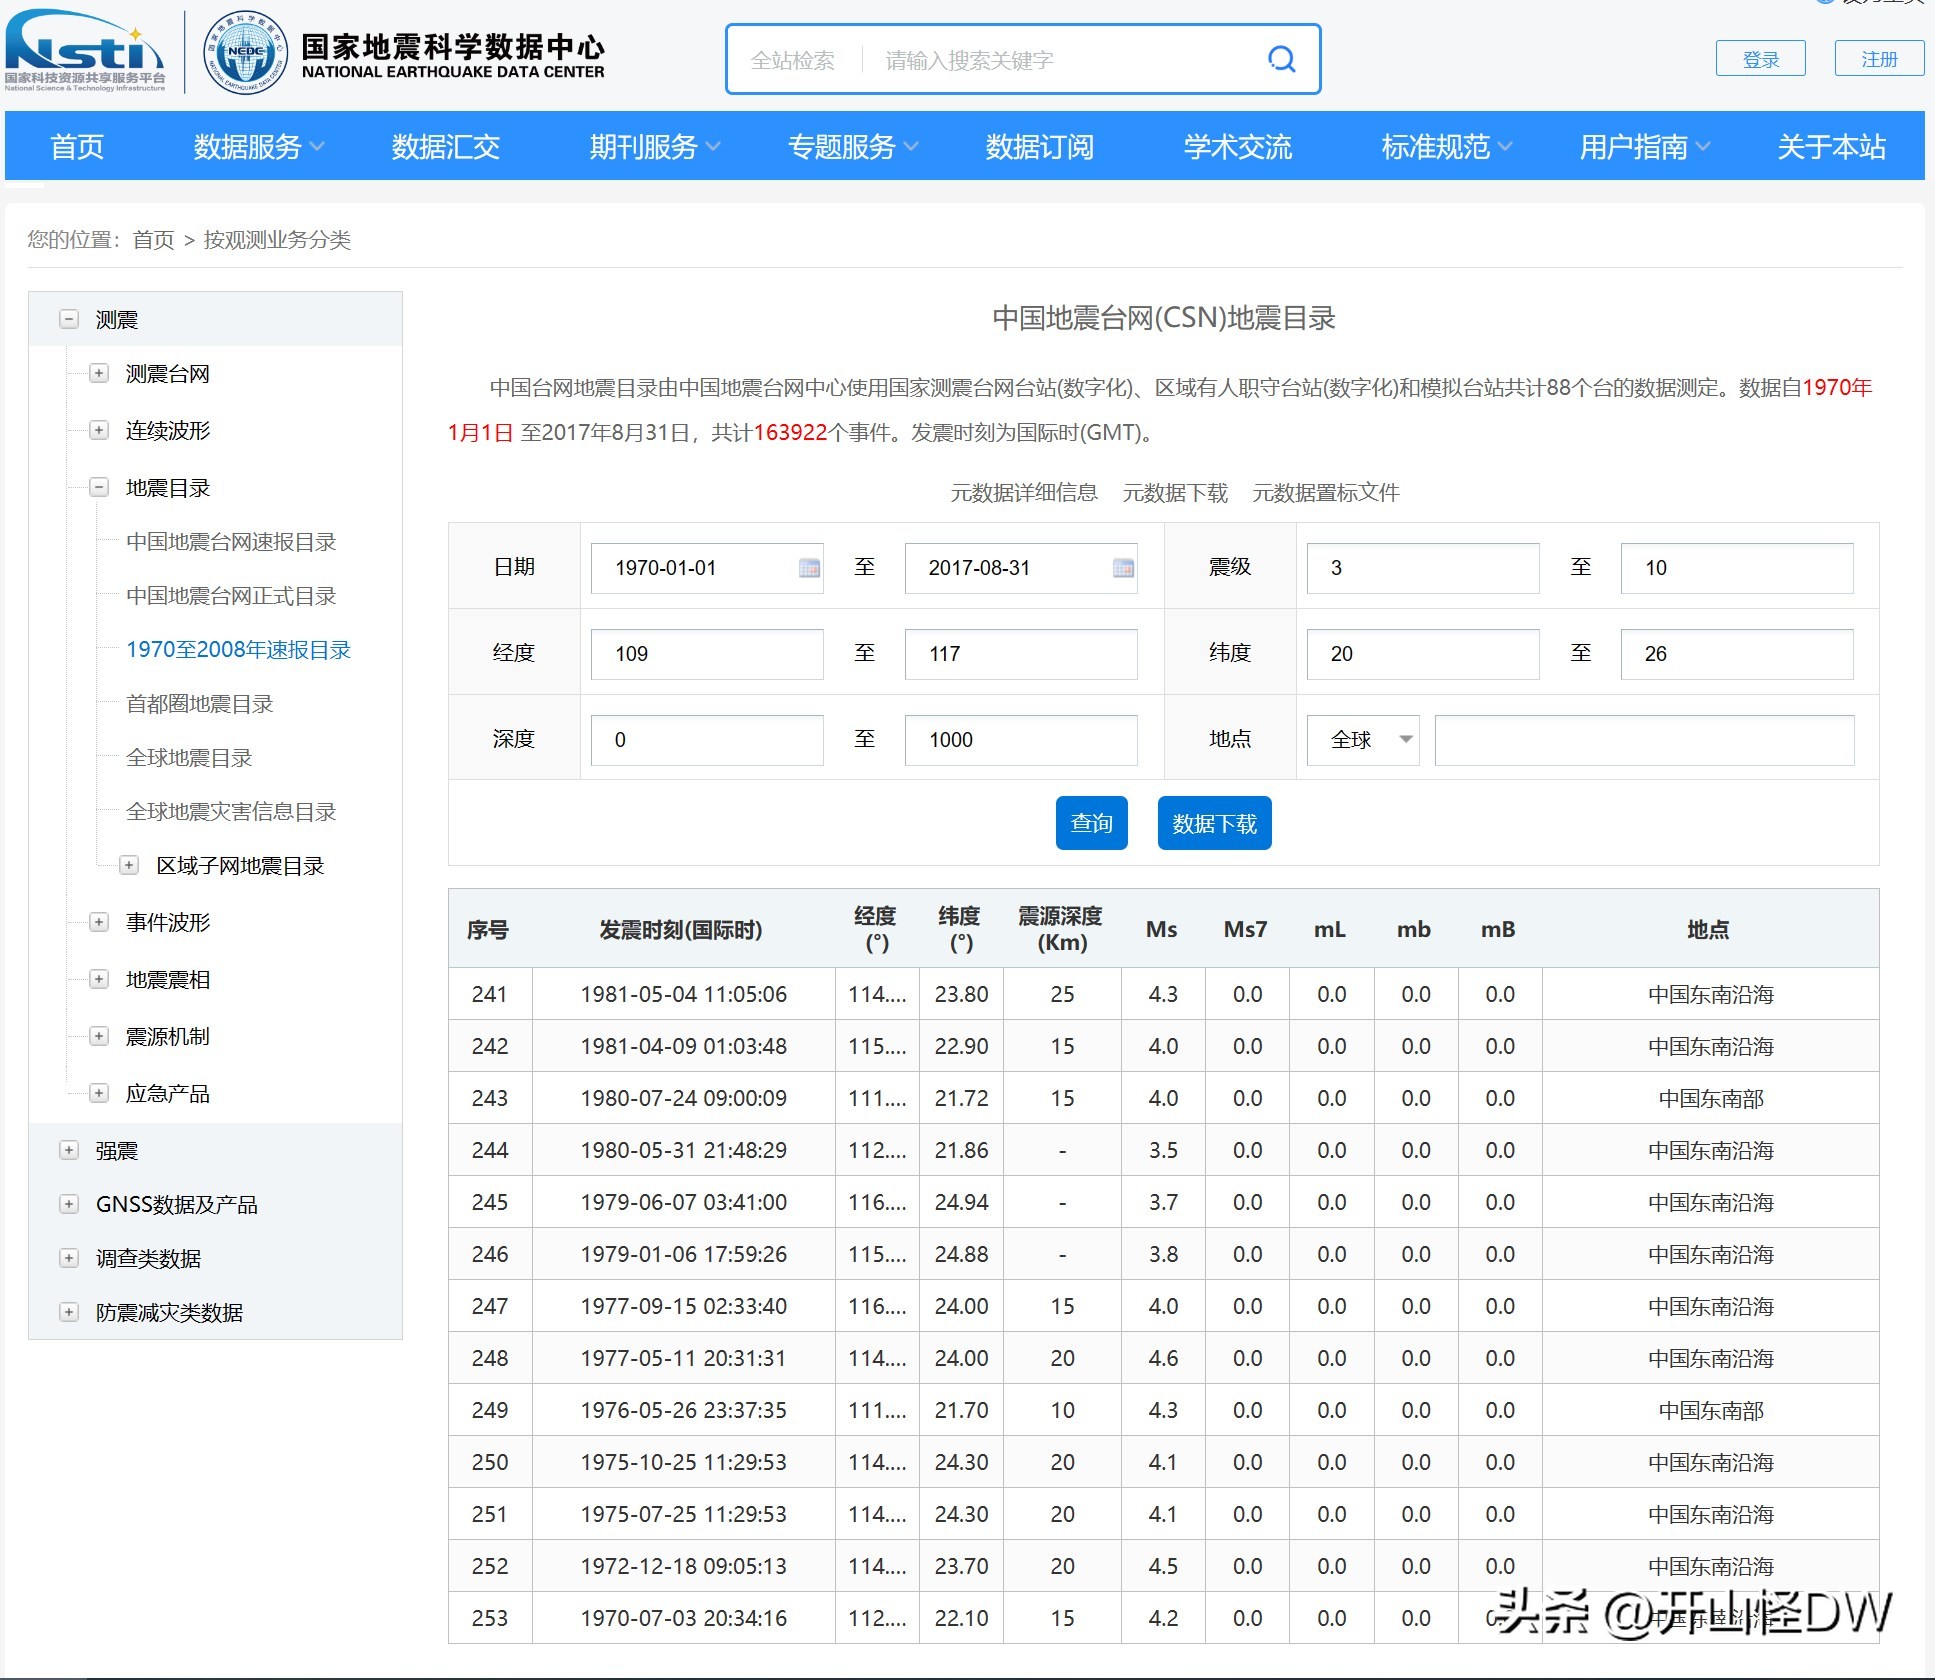Click the 数据下载 download button

1214,823
